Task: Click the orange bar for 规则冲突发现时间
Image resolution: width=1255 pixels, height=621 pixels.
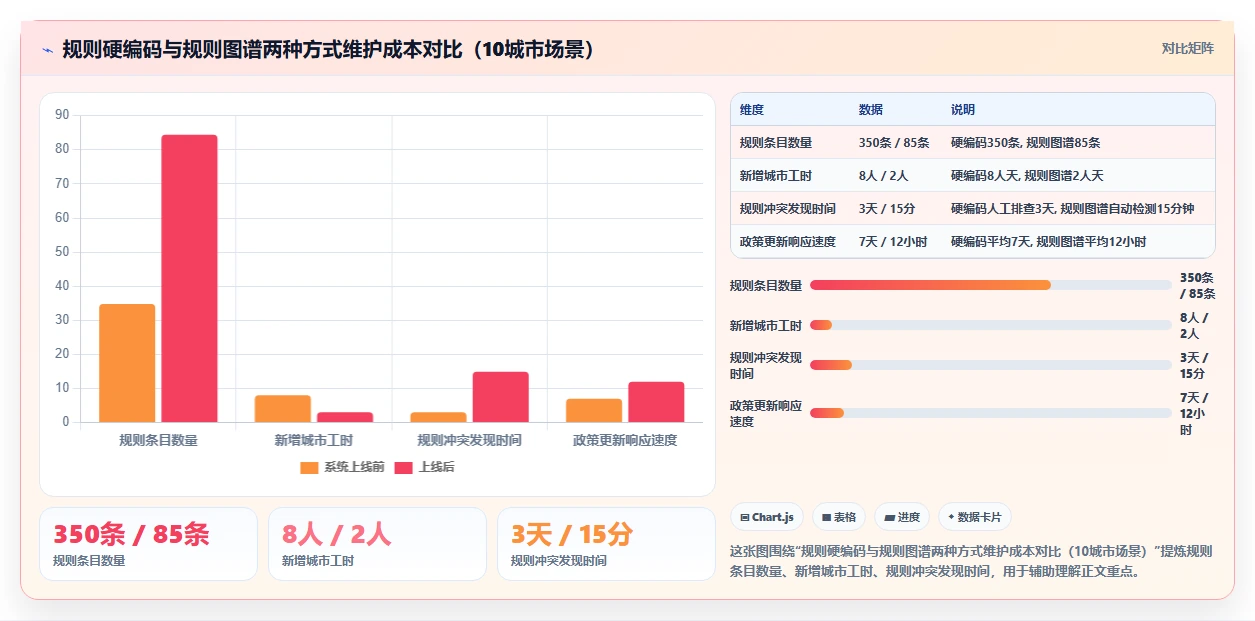Action: (438, 417)
